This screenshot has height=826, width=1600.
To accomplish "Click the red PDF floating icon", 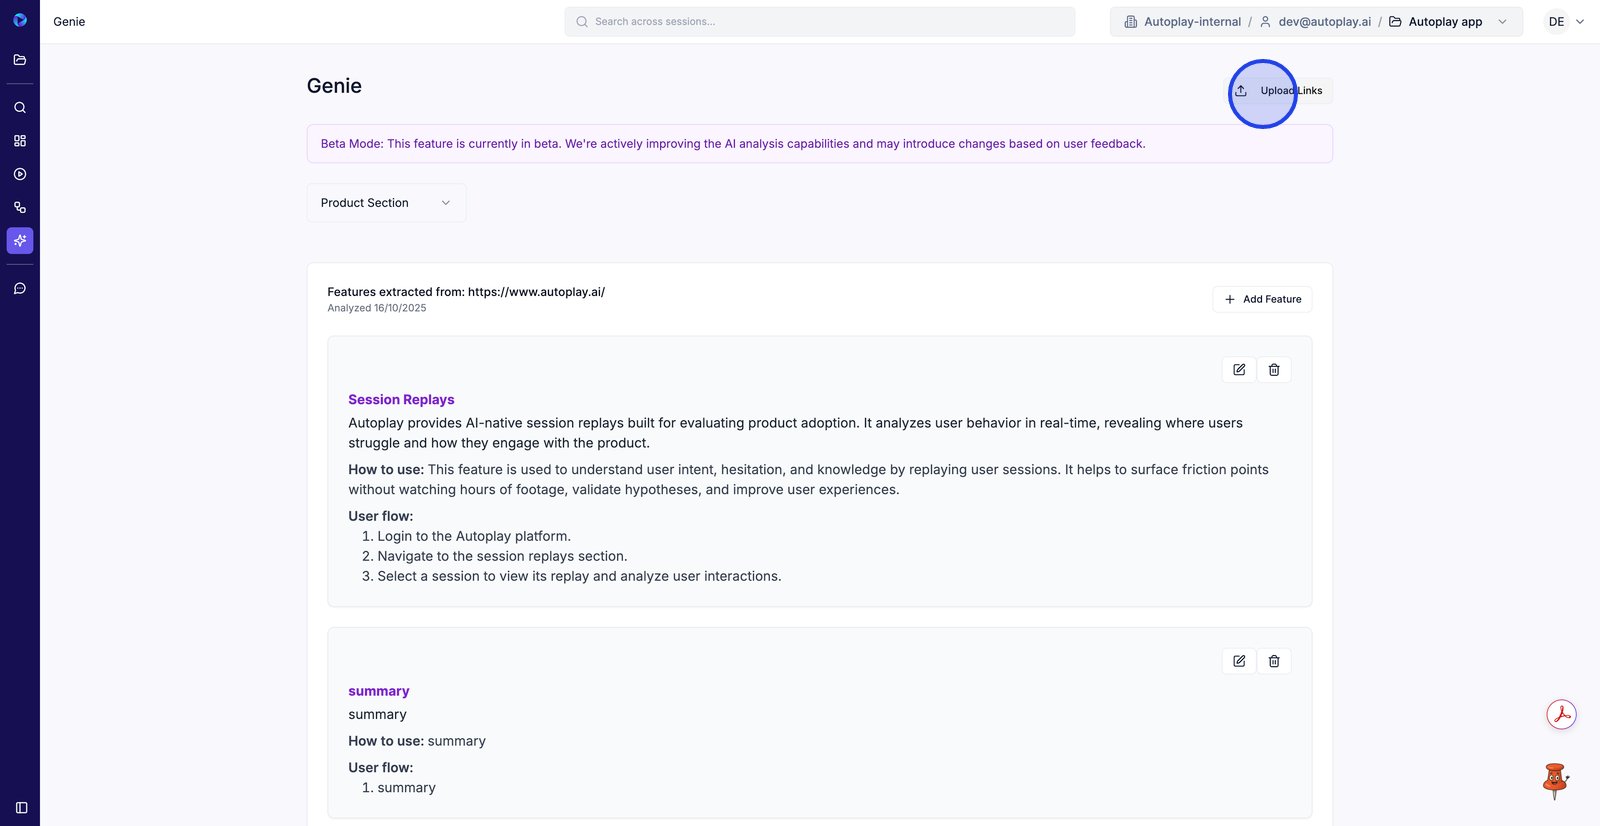I will (x=1561, y=714).
